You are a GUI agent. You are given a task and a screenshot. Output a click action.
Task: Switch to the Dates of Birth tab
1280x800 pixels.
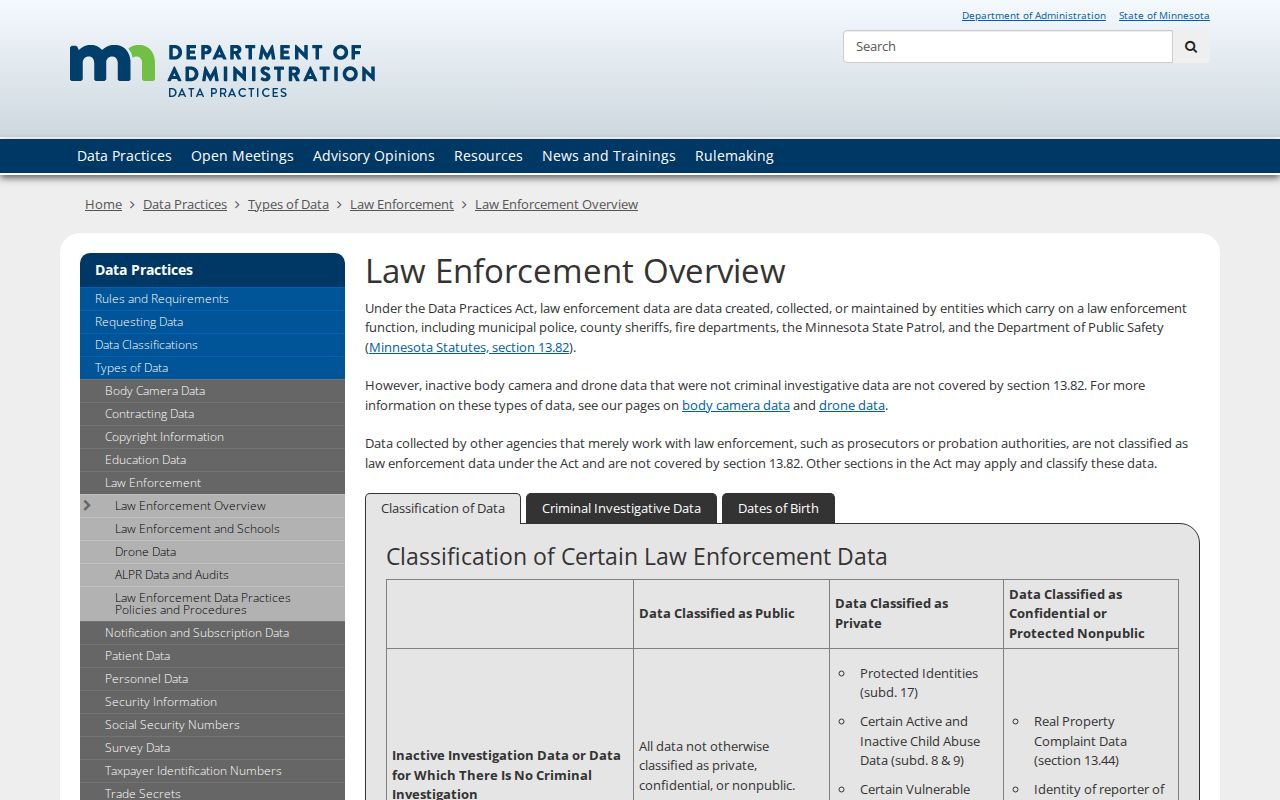778,508
